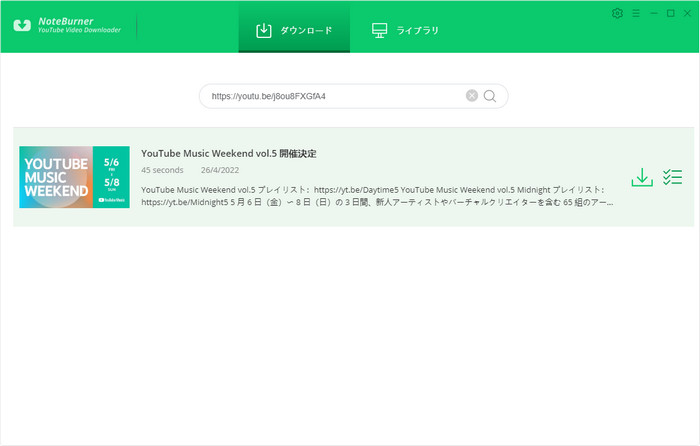This screenshot has width=700, height=446.
Task: Close the NoteBurner window
Action: click(x=688, y=13)
